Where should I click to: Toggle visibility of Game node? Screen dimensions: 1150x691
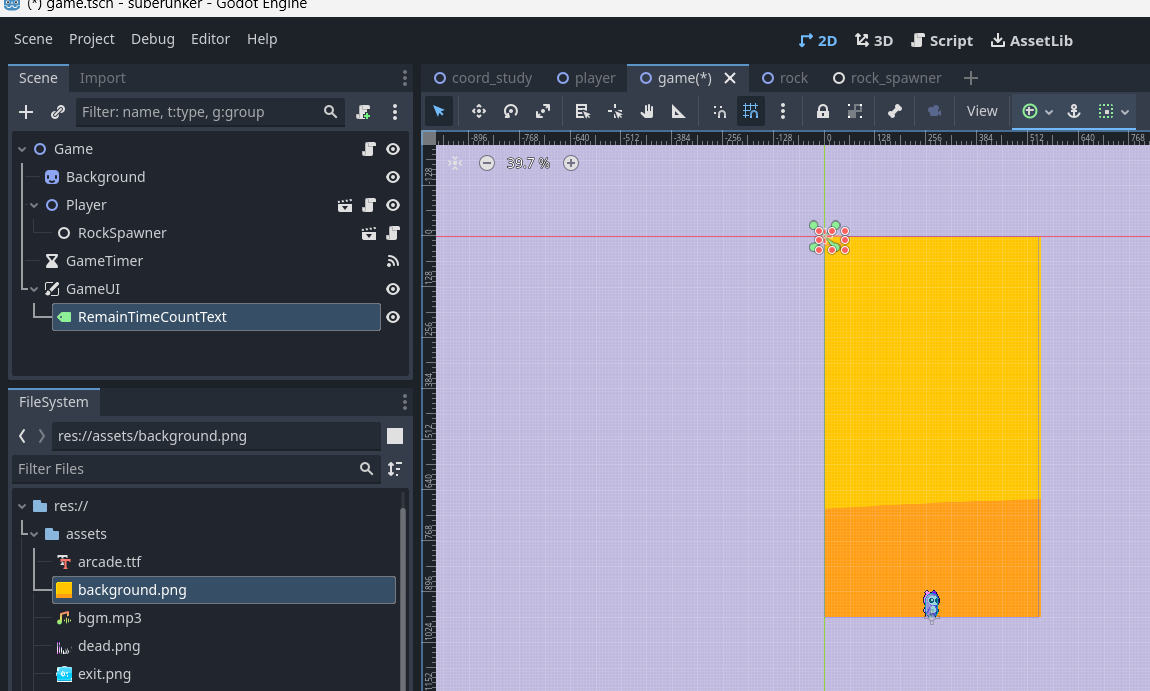[x=393, y=149]
